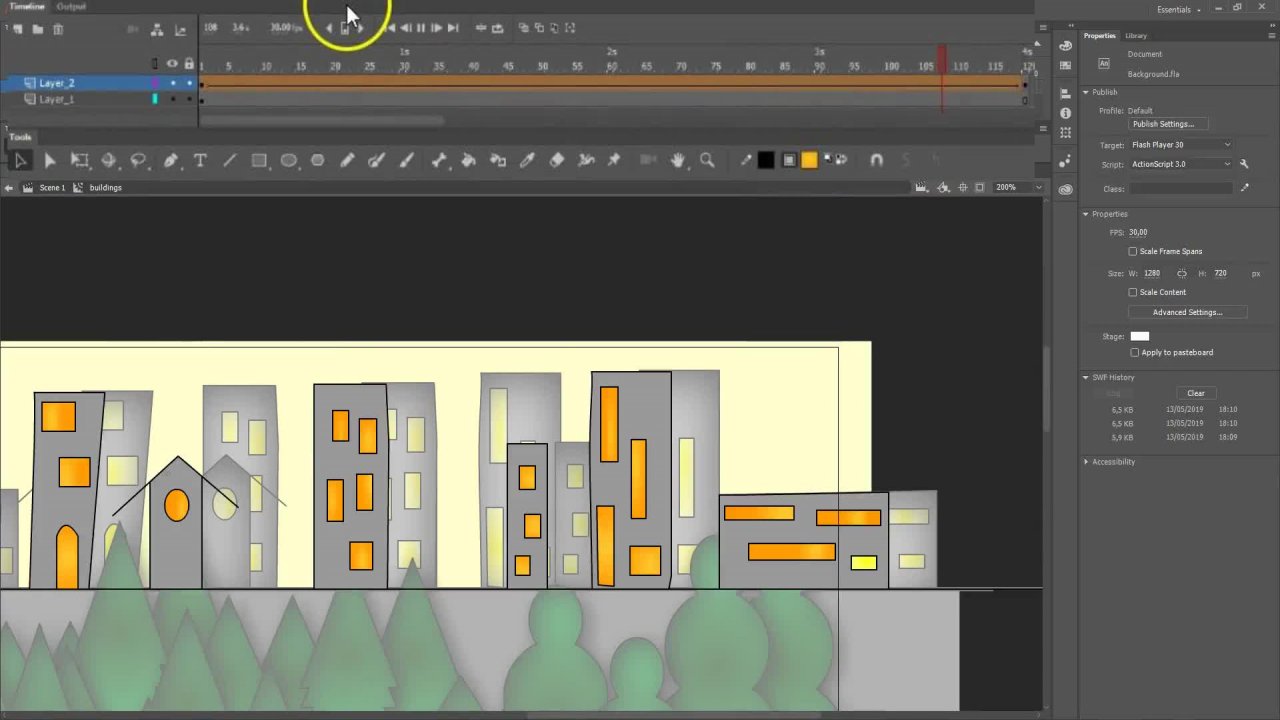Toggle lock dot for Layer_2
The width and height of the screenshot is (1280, 720).
189,83
